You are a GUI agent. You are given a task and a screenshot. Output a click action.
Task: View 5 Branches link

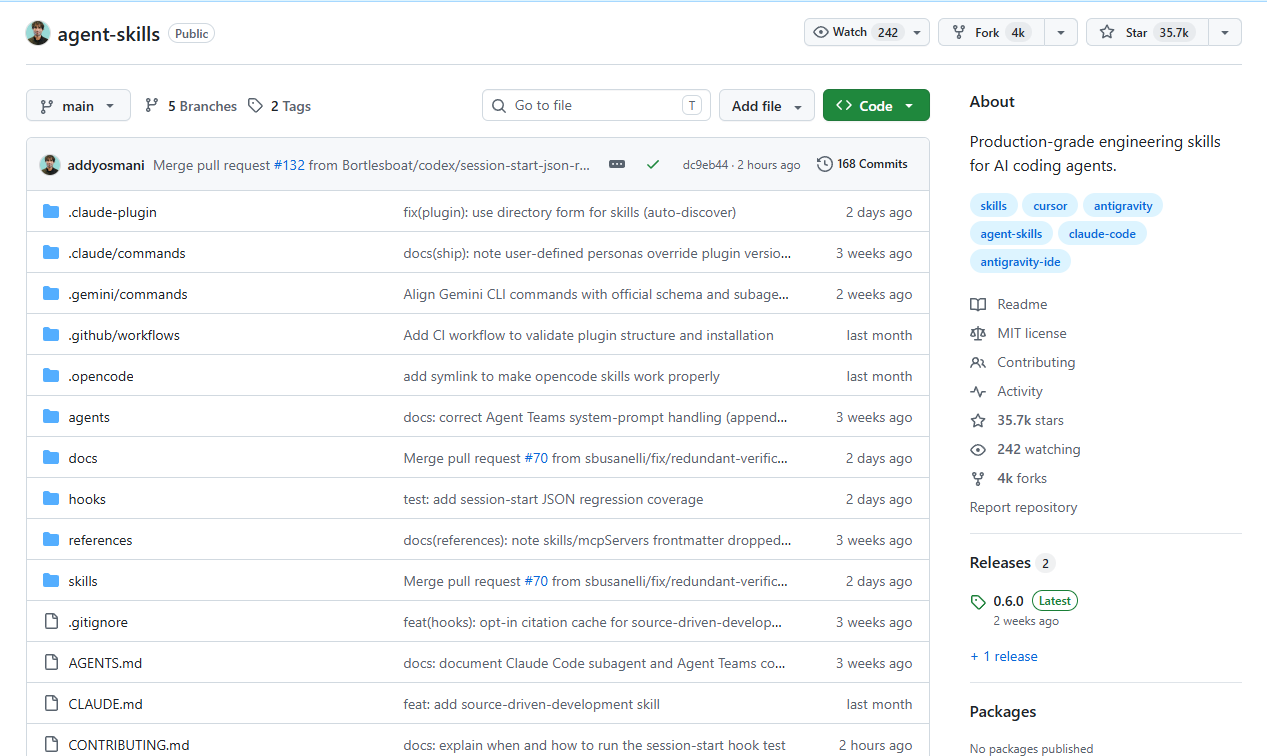coord(191,106)
